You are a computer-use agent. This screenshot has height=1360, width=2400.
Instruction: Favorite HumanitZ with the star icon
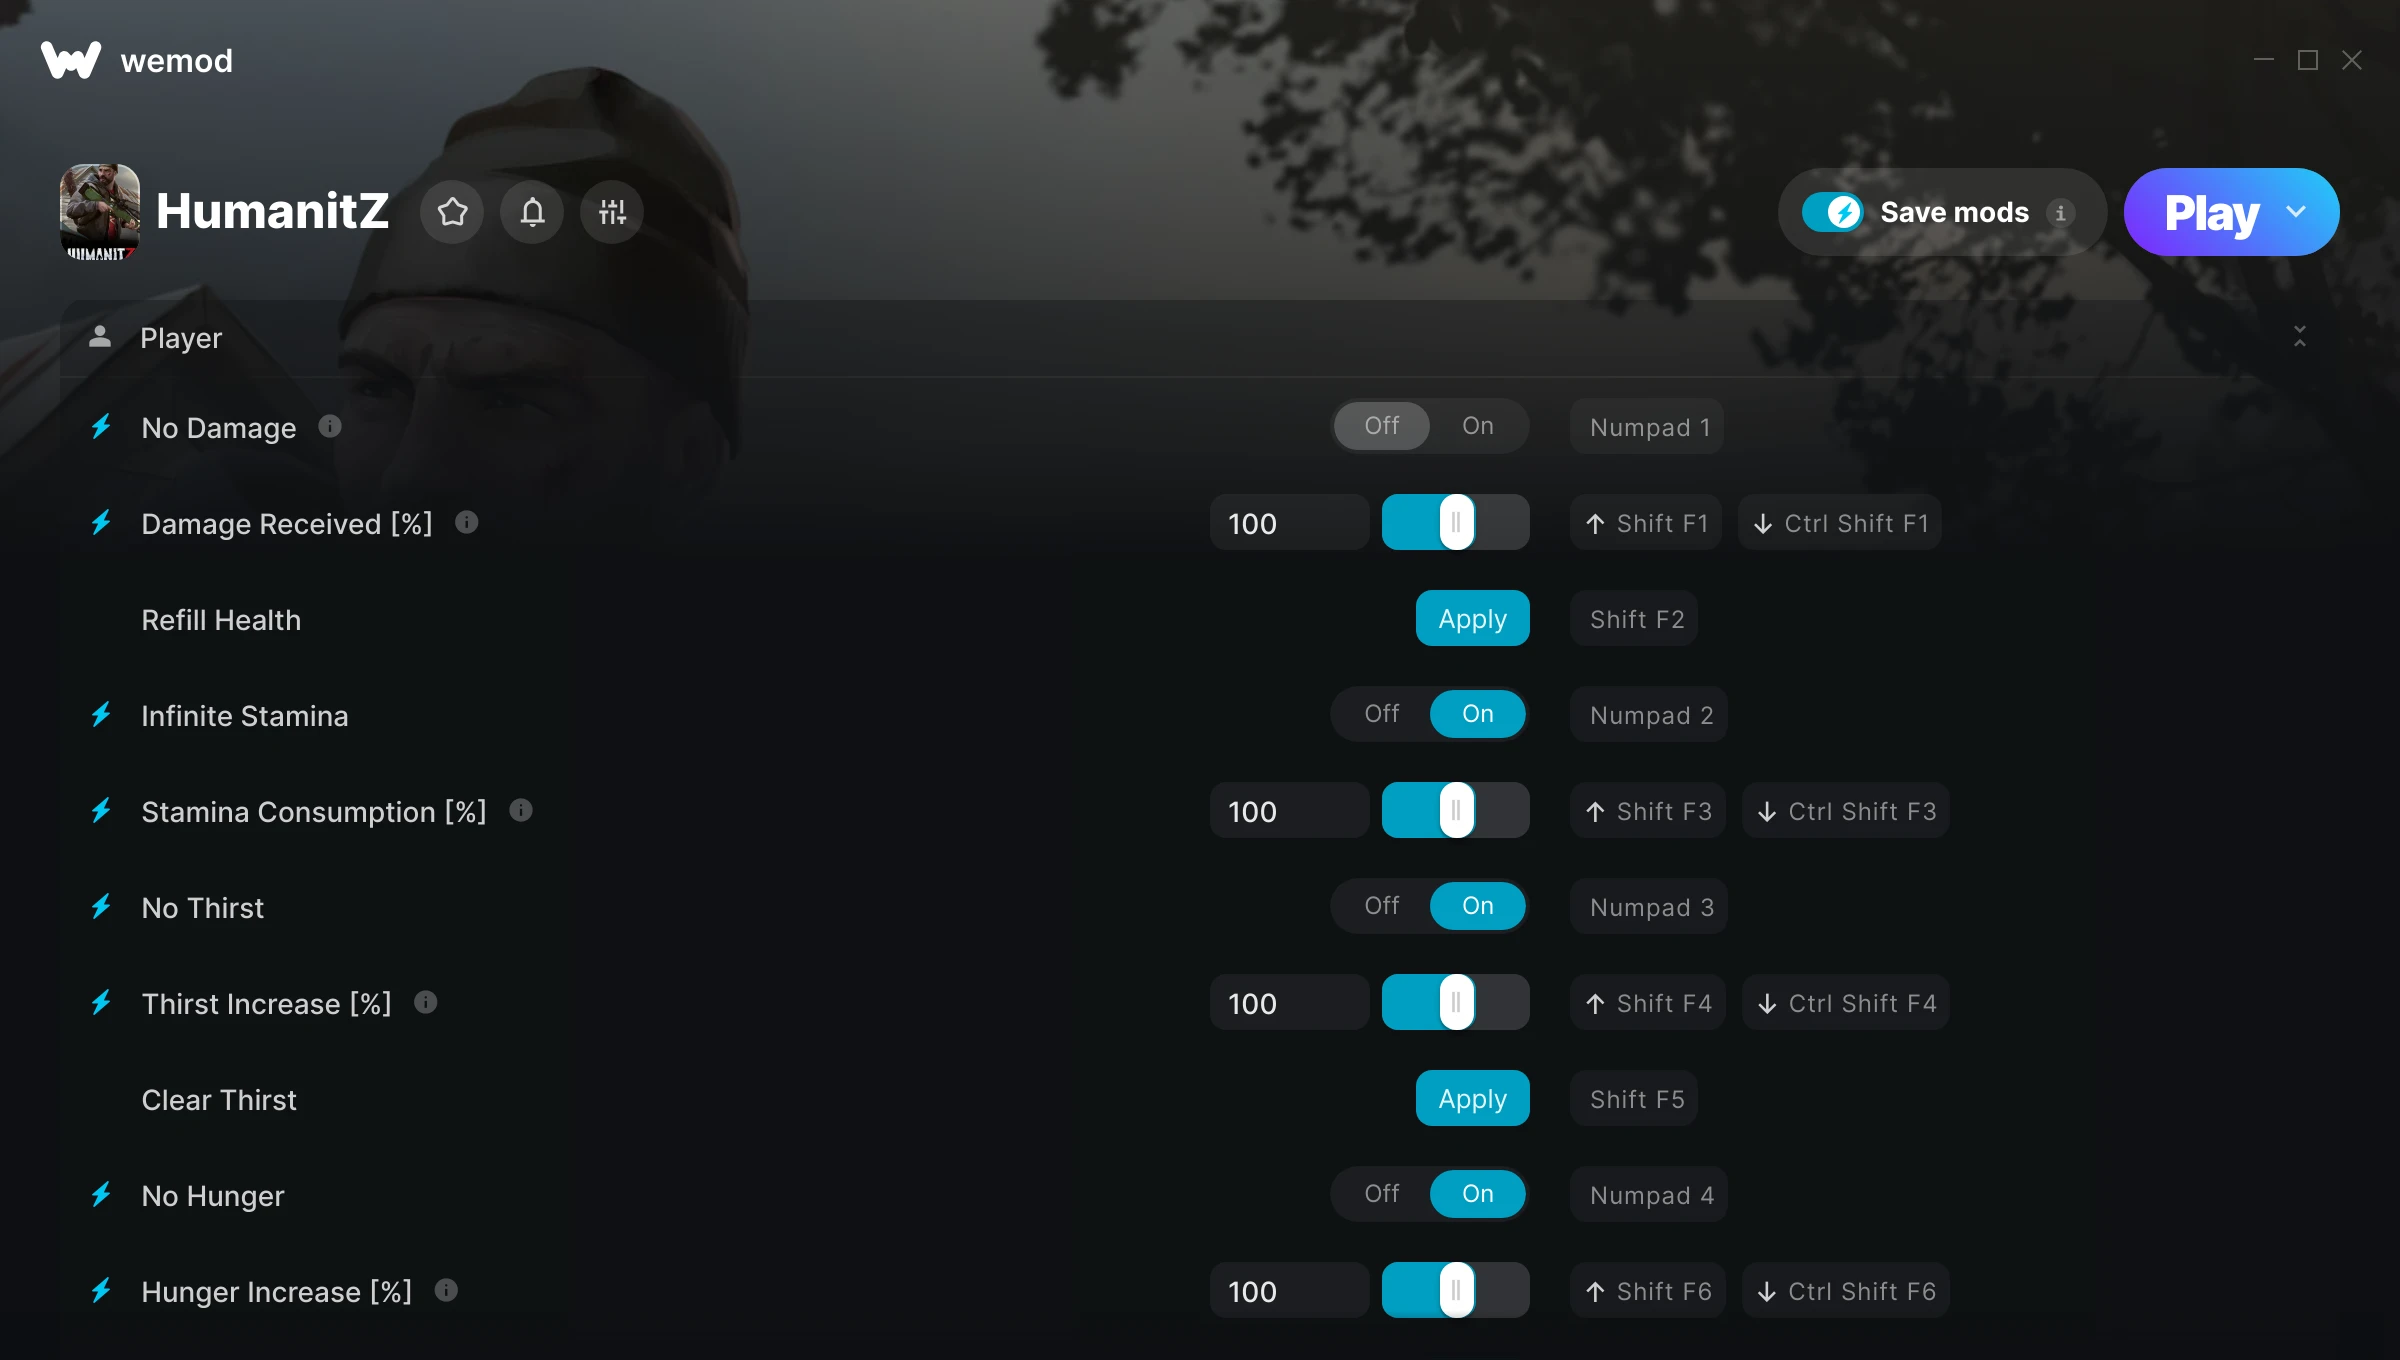click(x=452, y=212)
